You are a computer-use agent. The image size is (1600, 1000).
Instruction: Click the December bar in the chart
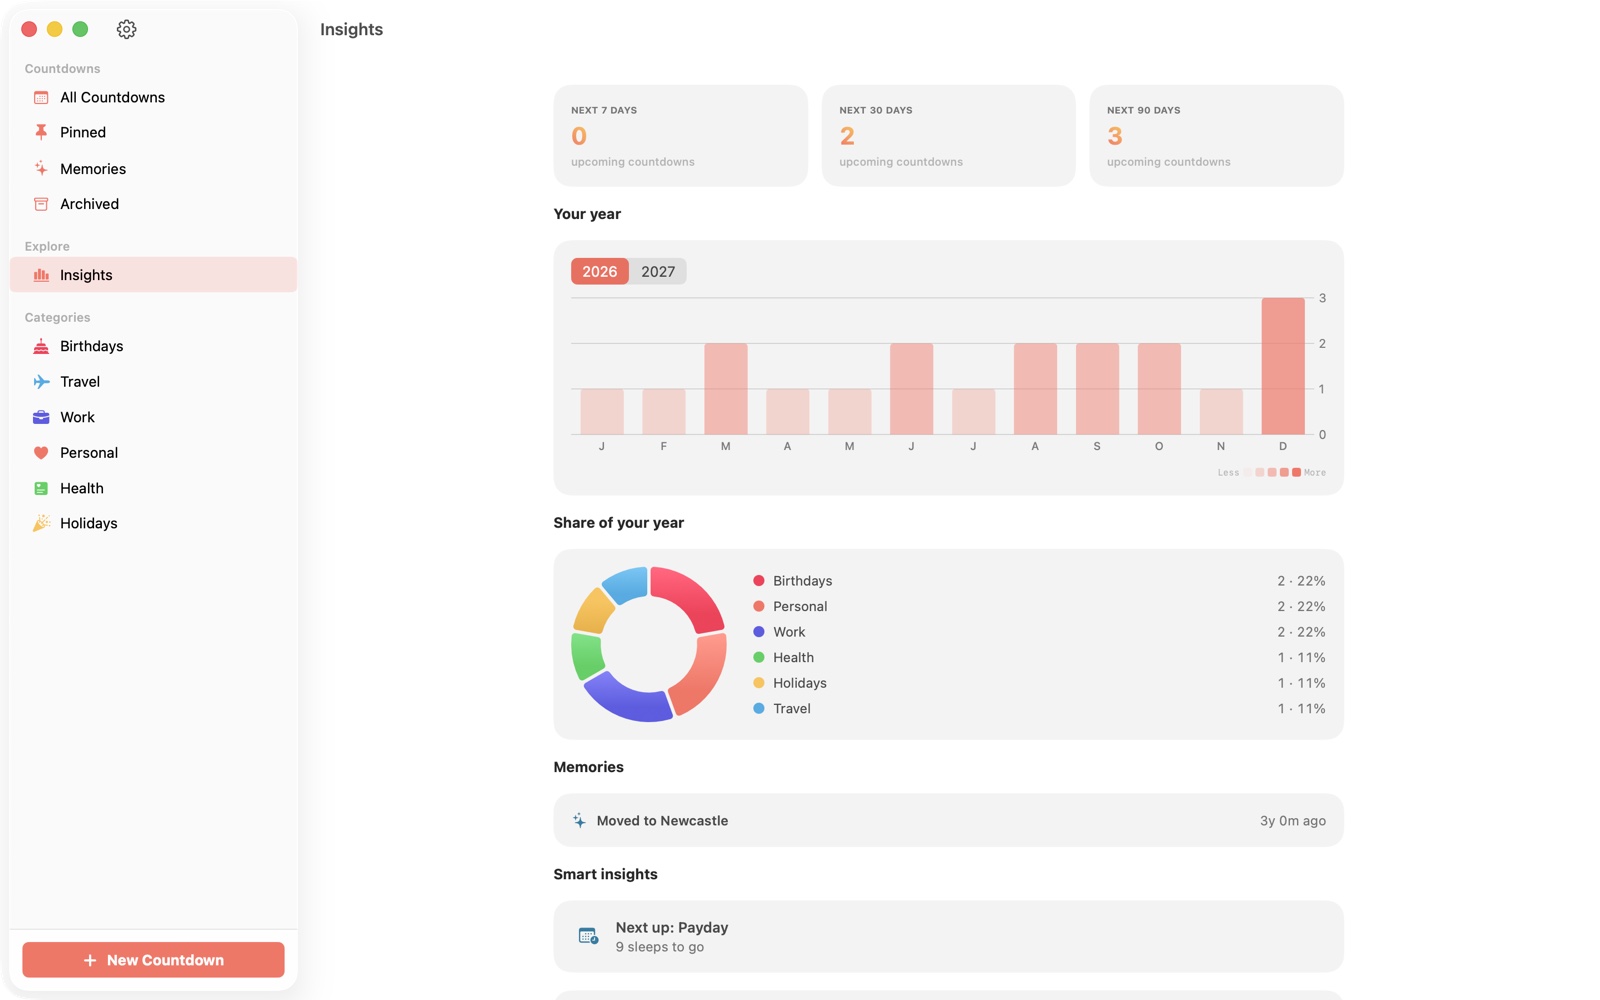click(x=1283, y=366)
